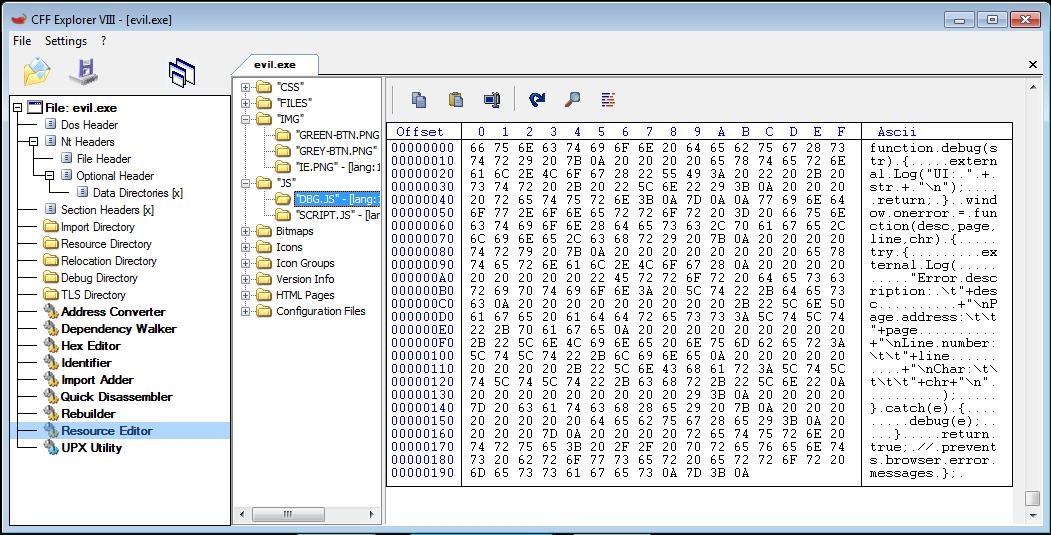Select Section Headers [x] entry
1051x535 pixels.
point(107,210)
